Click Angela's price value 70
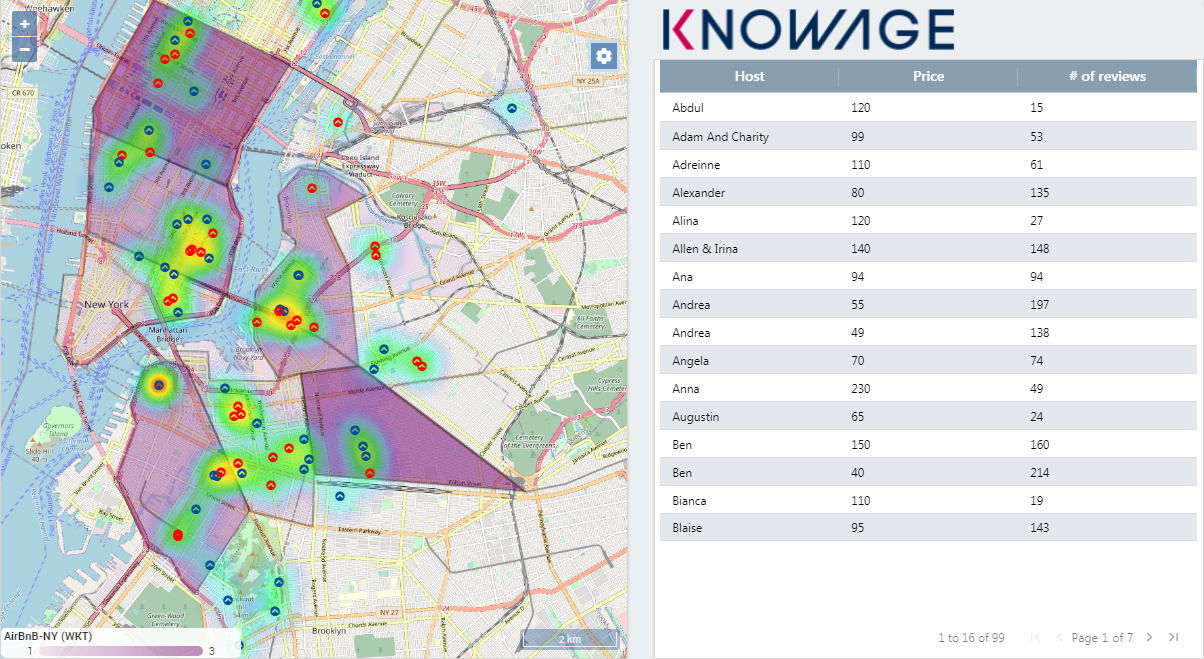The height and width of the screenshot is (659, 1204). 858,360
